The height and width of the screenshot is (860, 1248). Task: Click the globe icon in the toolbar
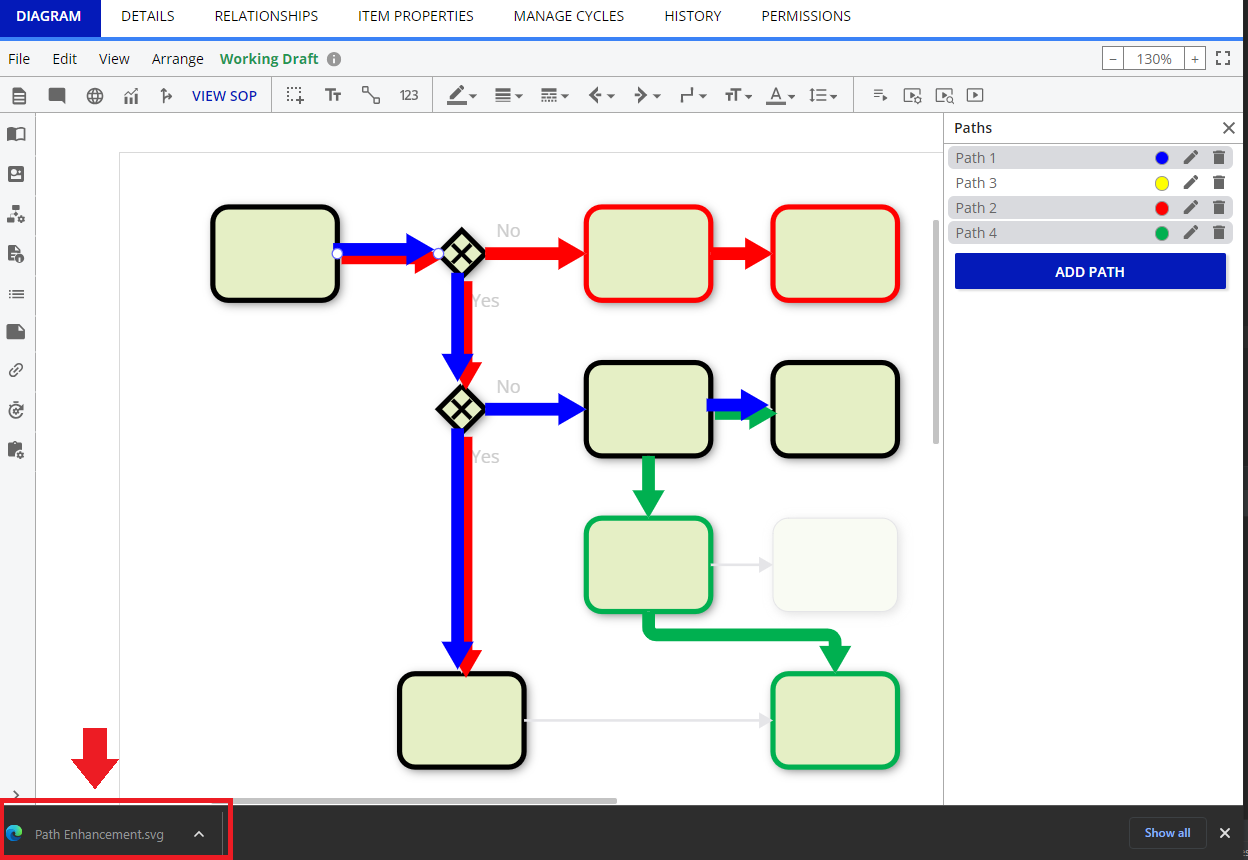pos(95,96)
